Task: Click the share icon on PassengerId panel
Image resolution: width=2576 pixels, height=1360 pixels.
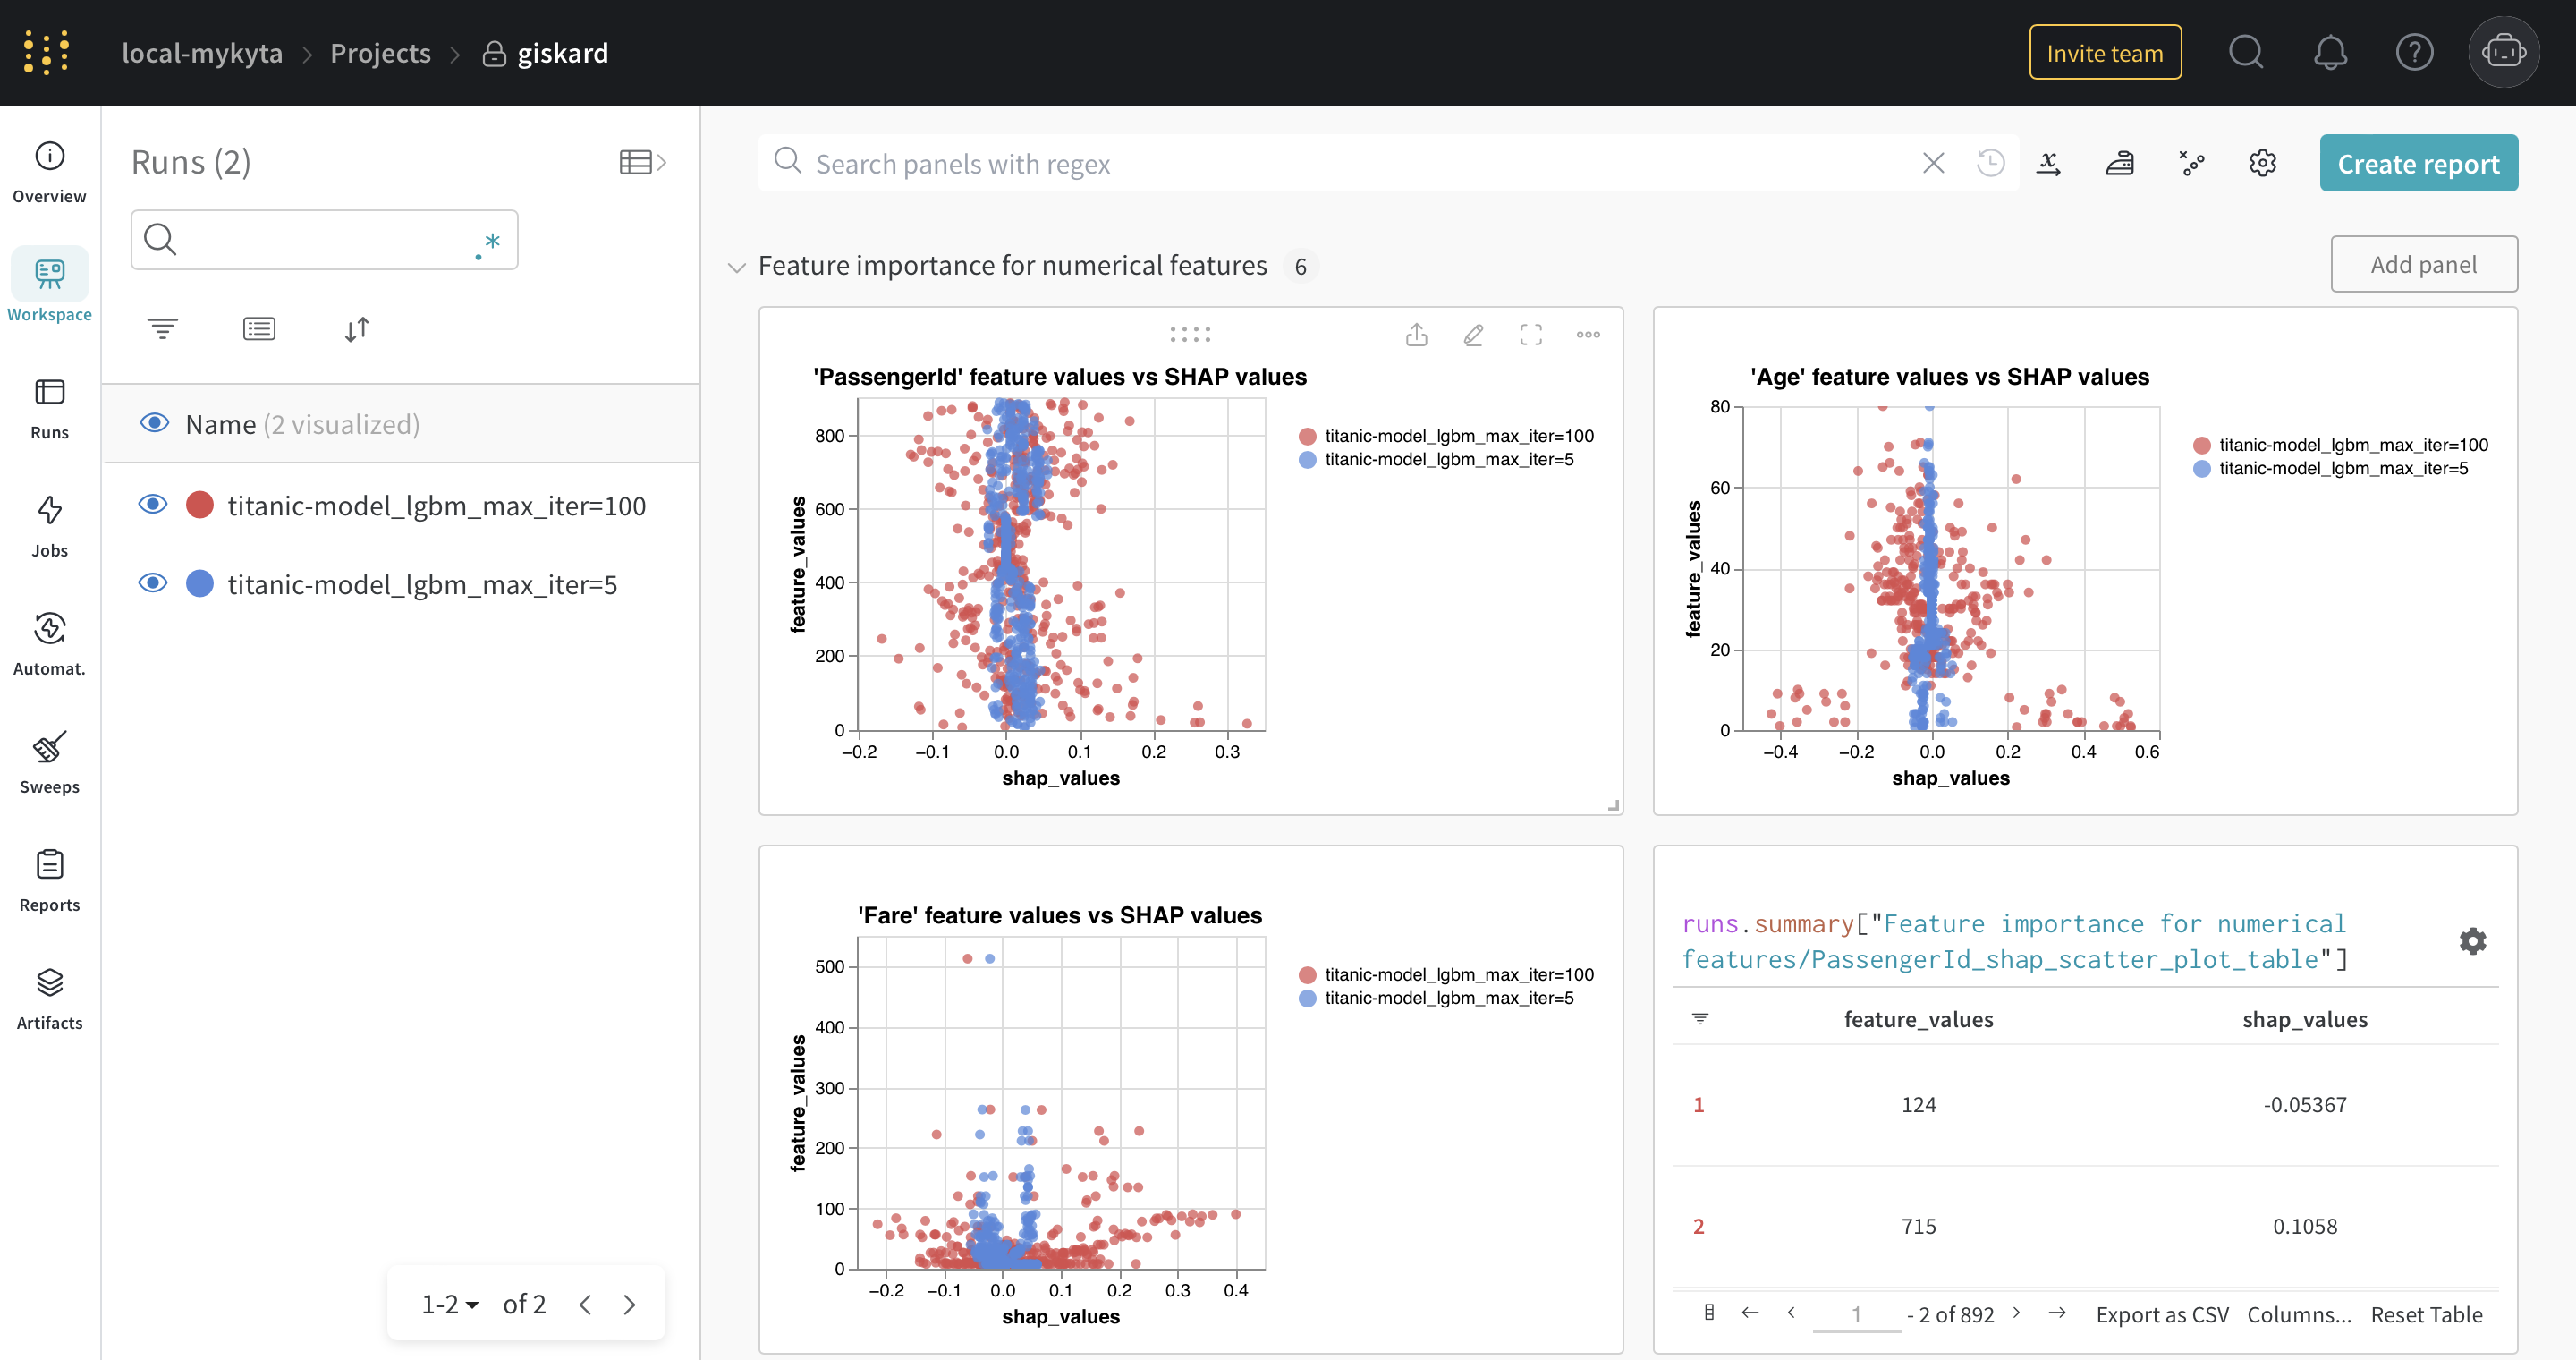Action: 1416,335
